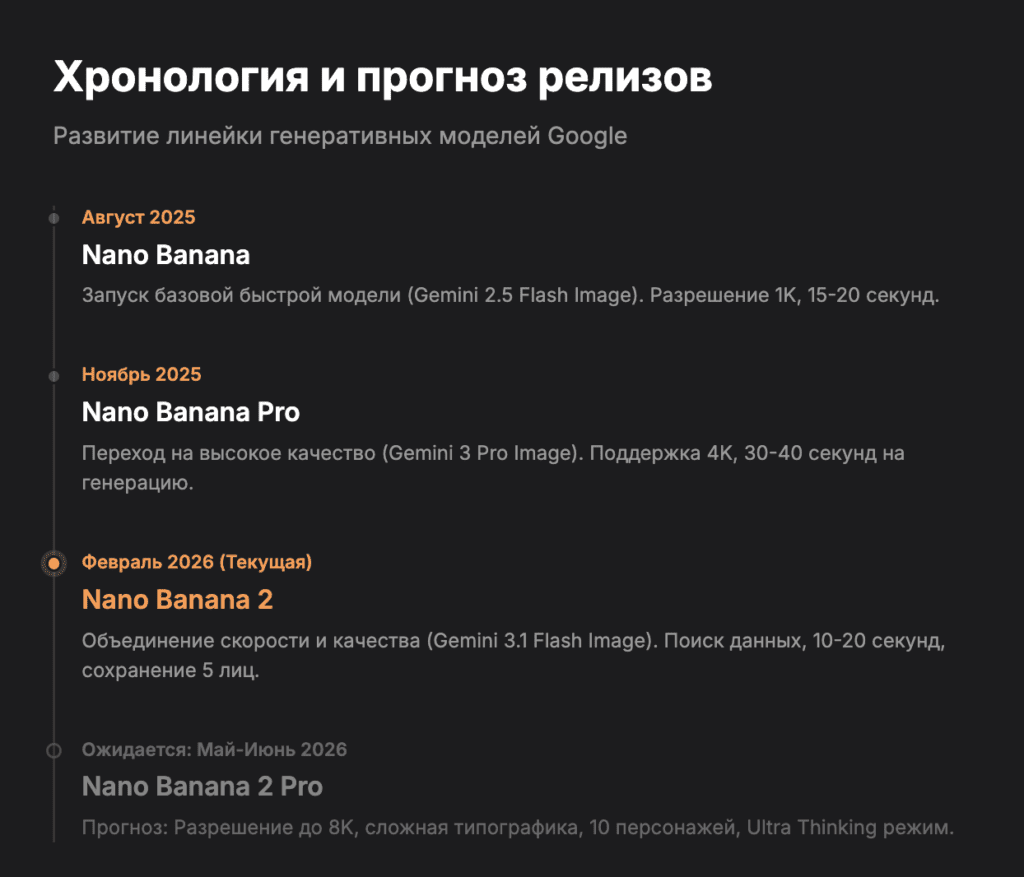This screenshot has width=1024, height=877.
Task: Click the August 2025 timeline dot
Action: [54, 218]
